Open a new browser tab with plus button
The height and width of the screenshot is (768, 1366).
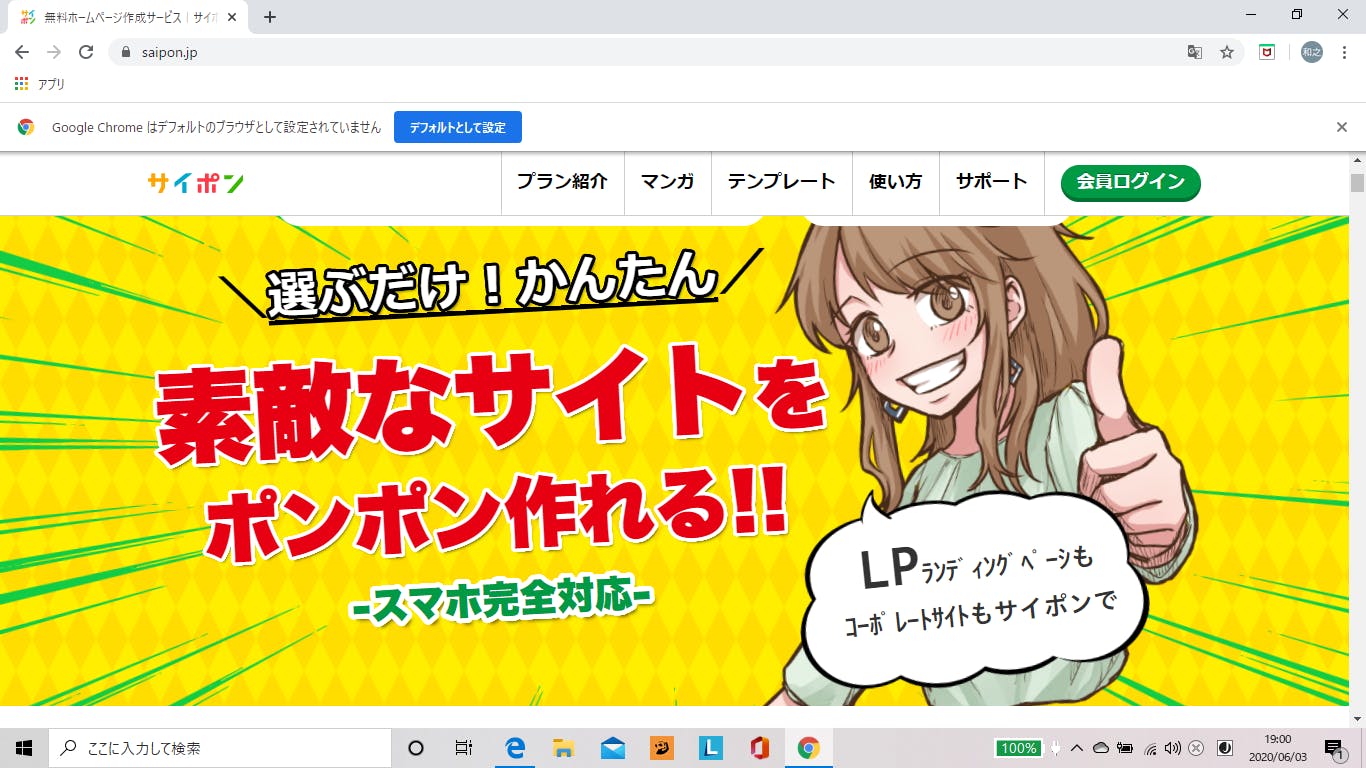269,16
